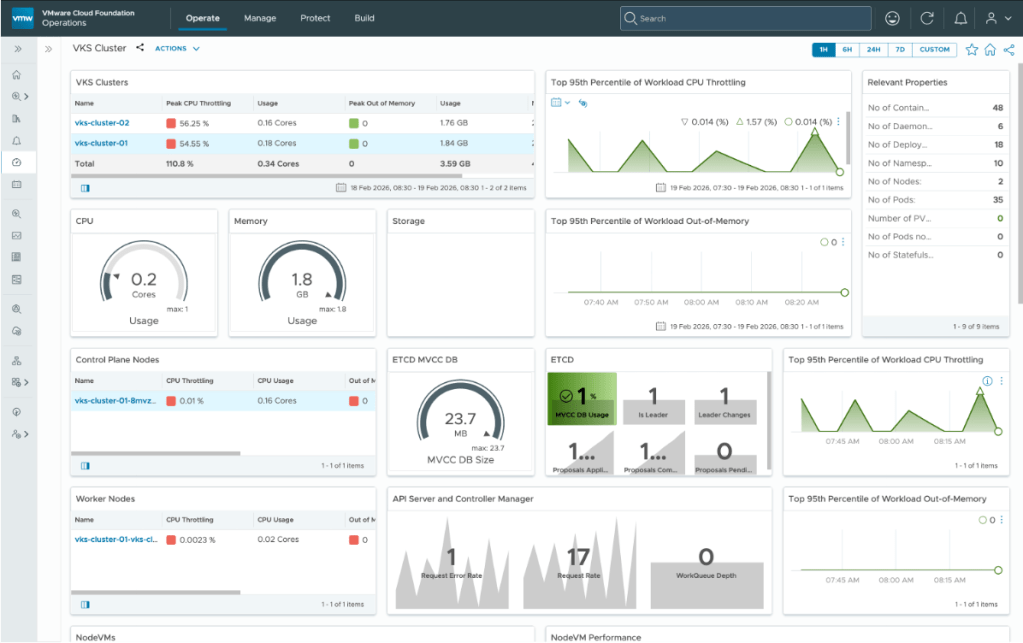Open the vks-cluster-01 link in VKS Clusters

pyautogui.click(x=101, y=143)
